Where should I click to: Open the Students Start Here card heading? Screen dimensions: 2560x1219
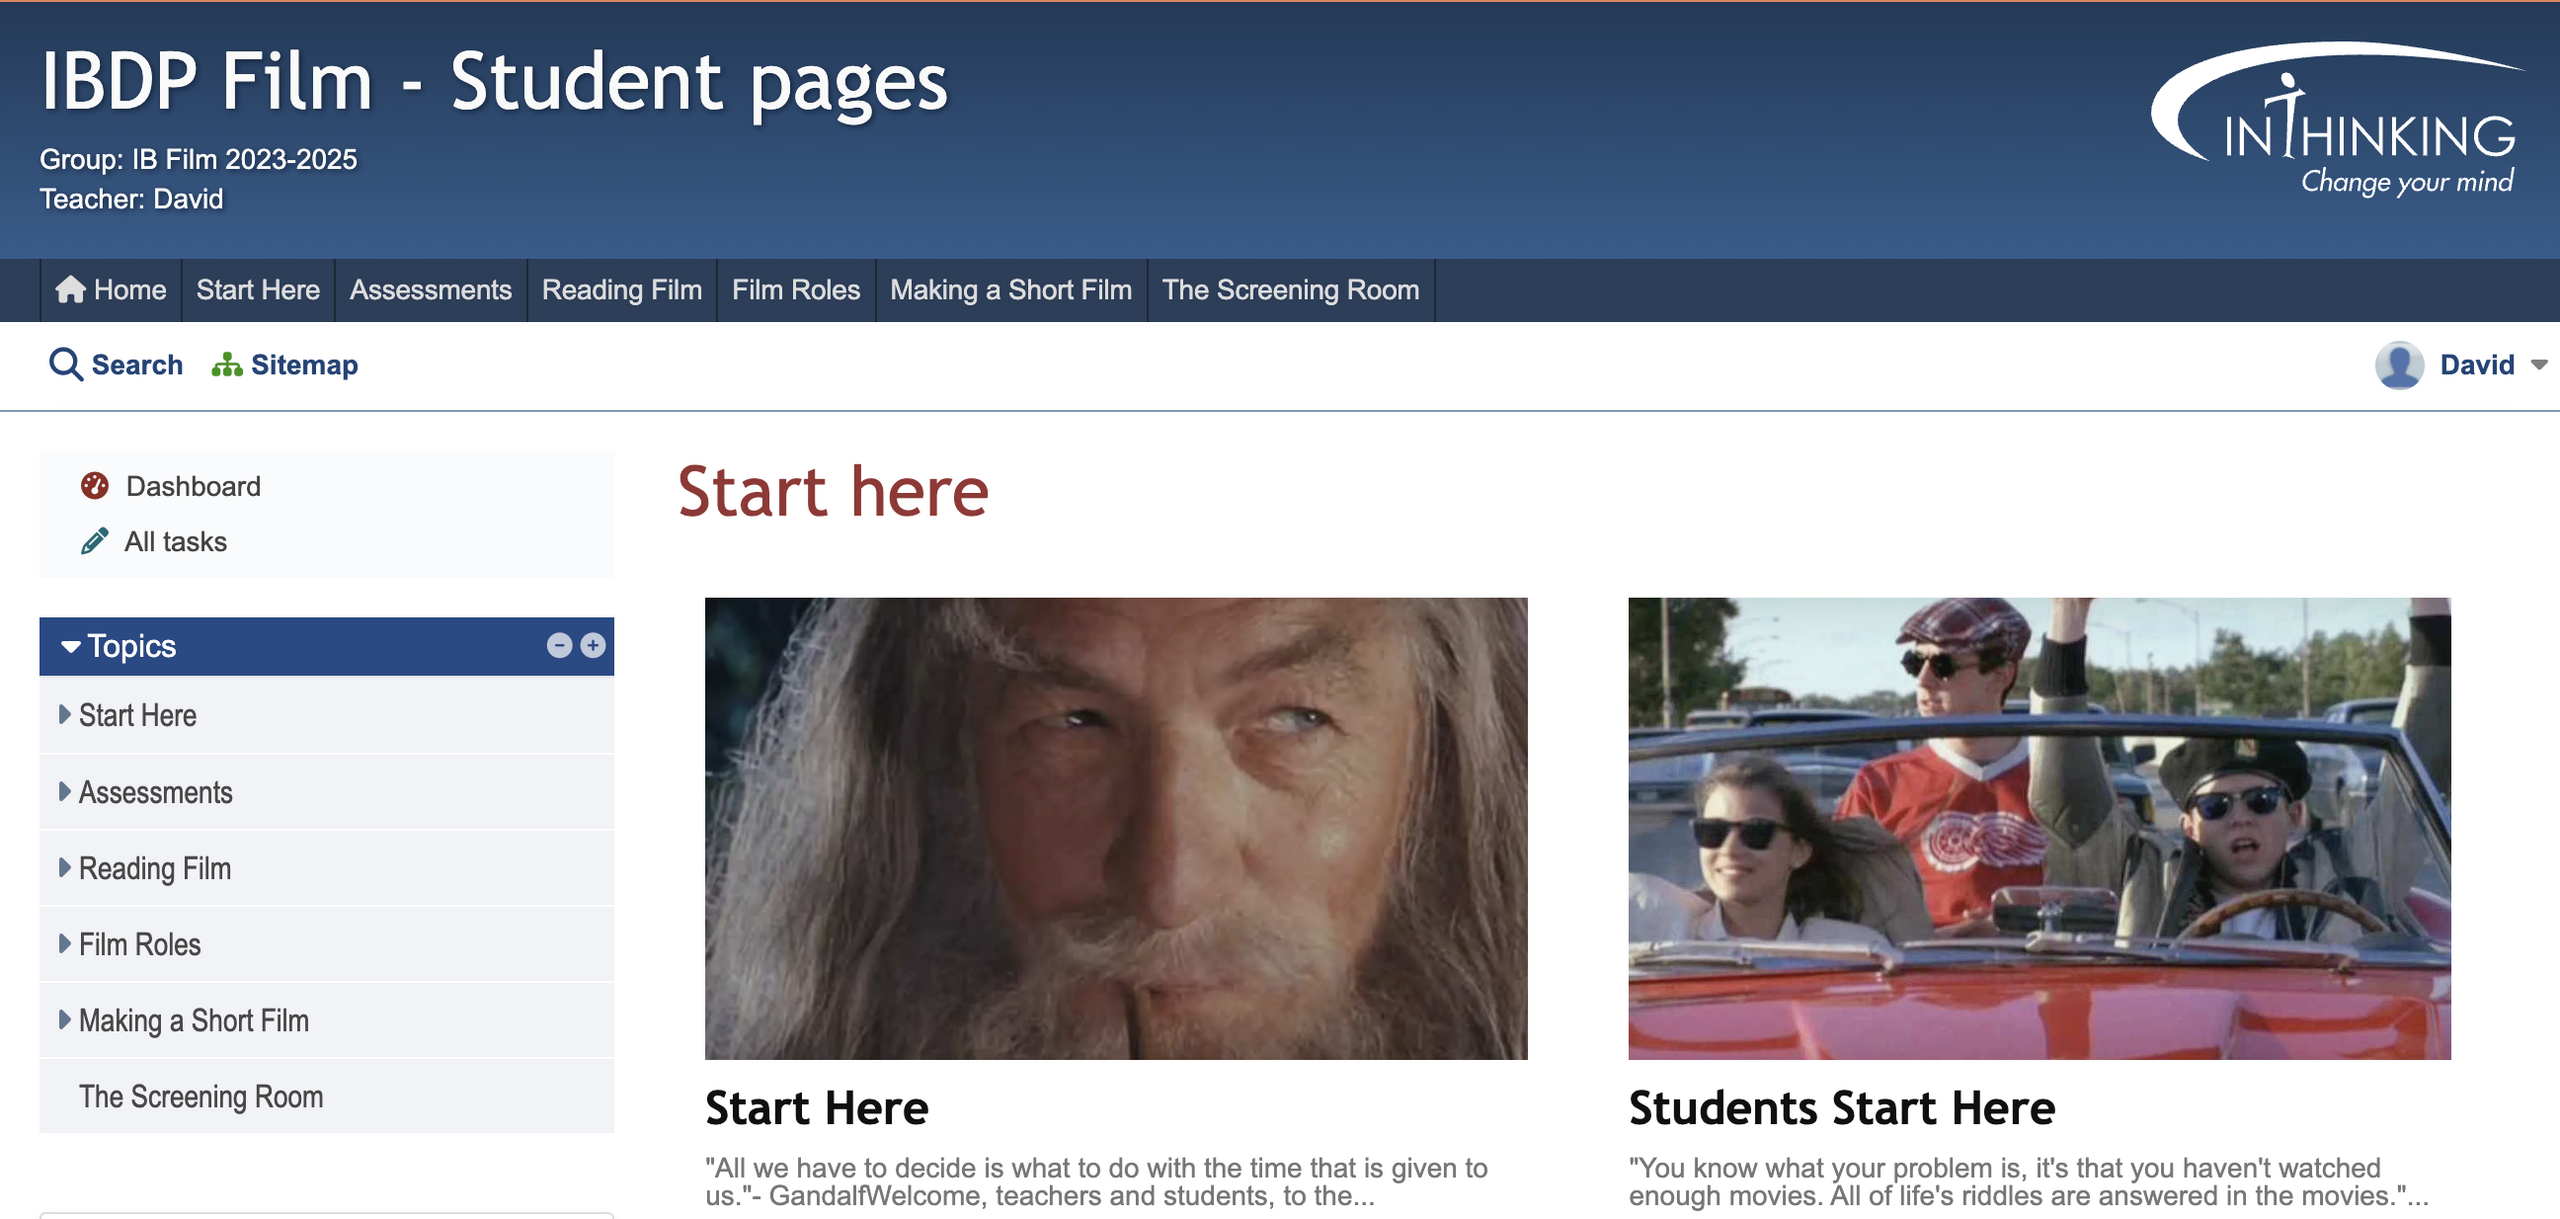click(x=1842, y=1108)
